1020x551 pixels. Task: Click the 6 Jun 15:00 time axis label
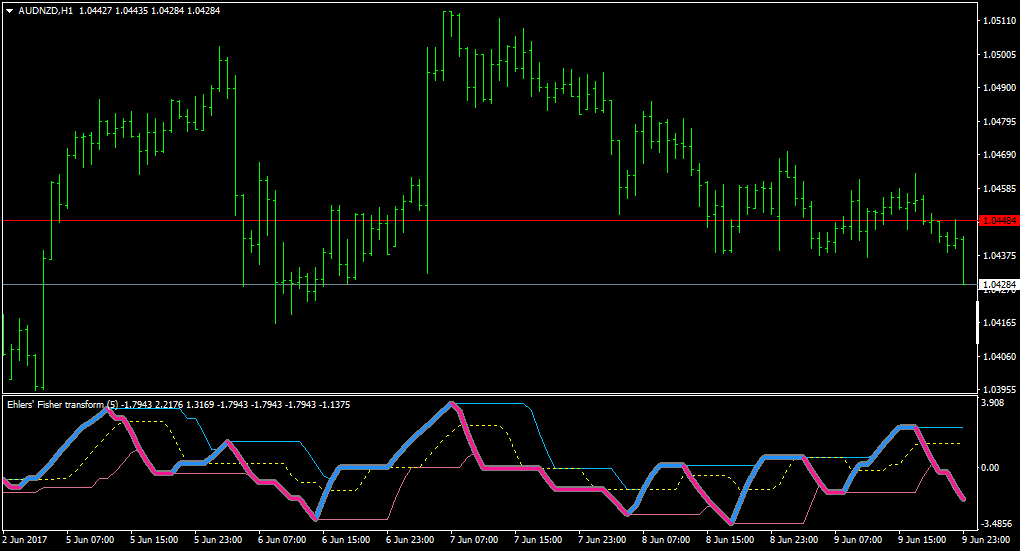pyautogui.click(x=346, y=540)
